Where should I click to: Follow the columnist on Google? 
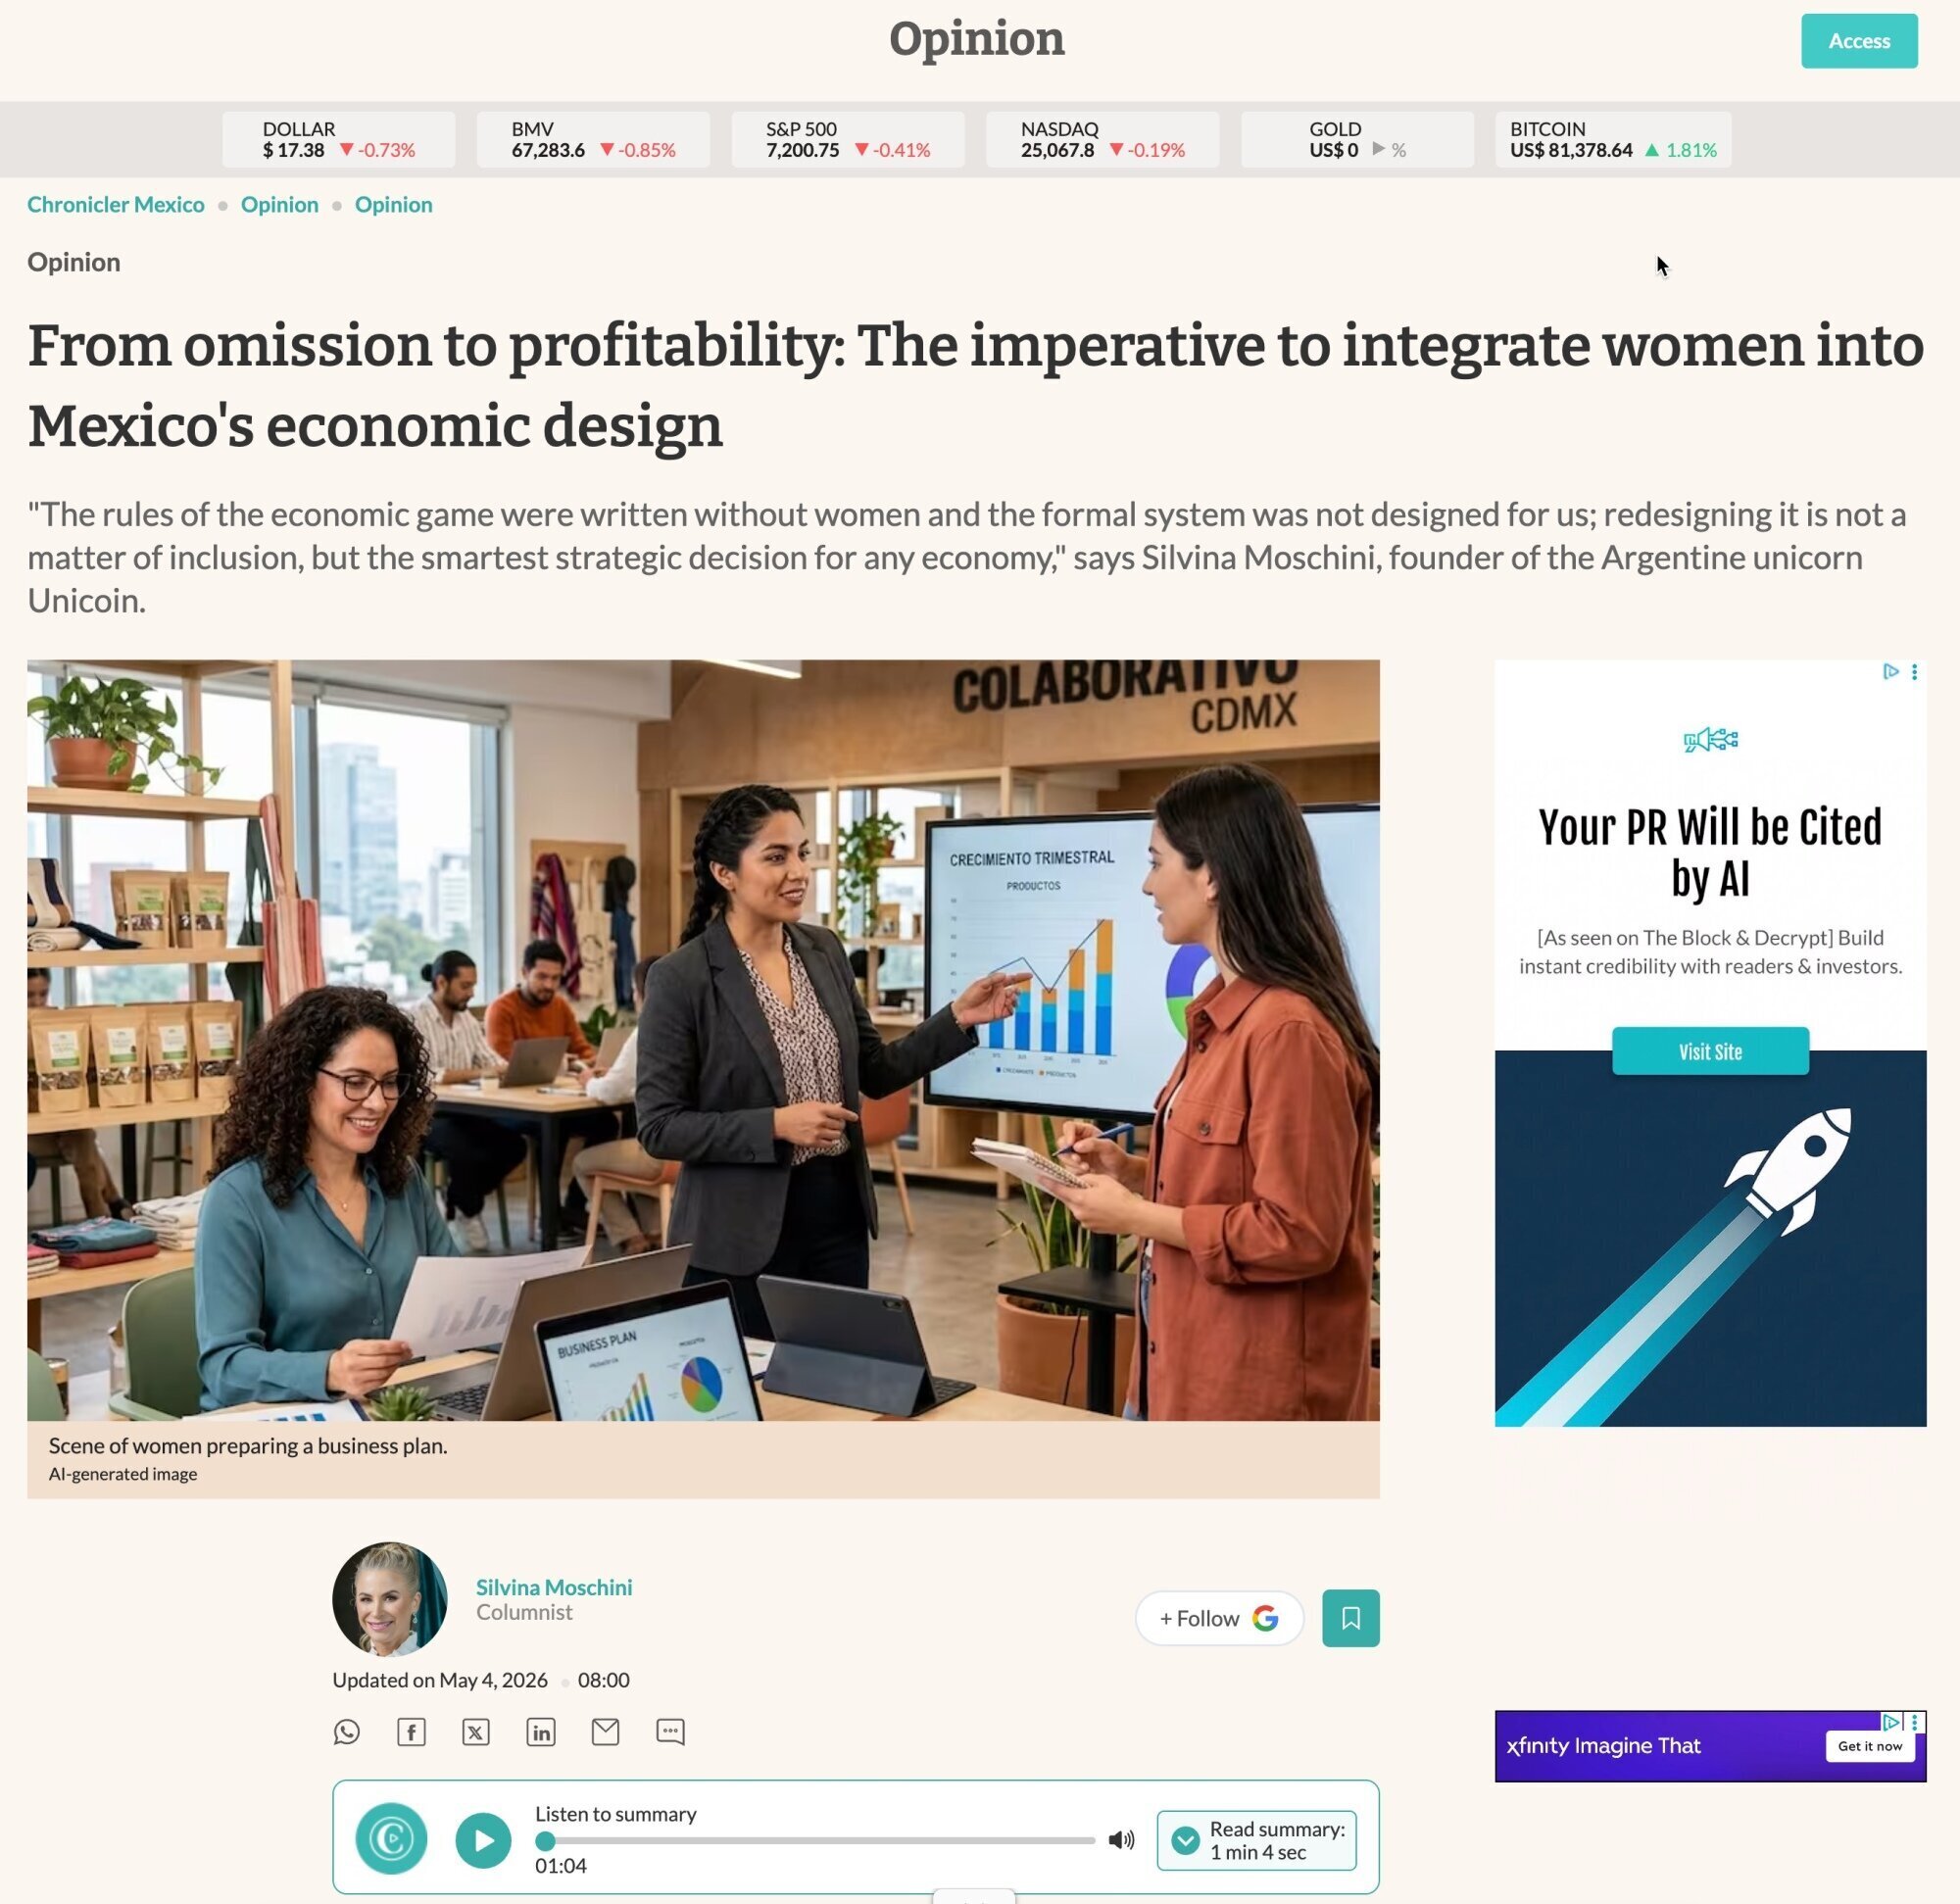1219,1618
